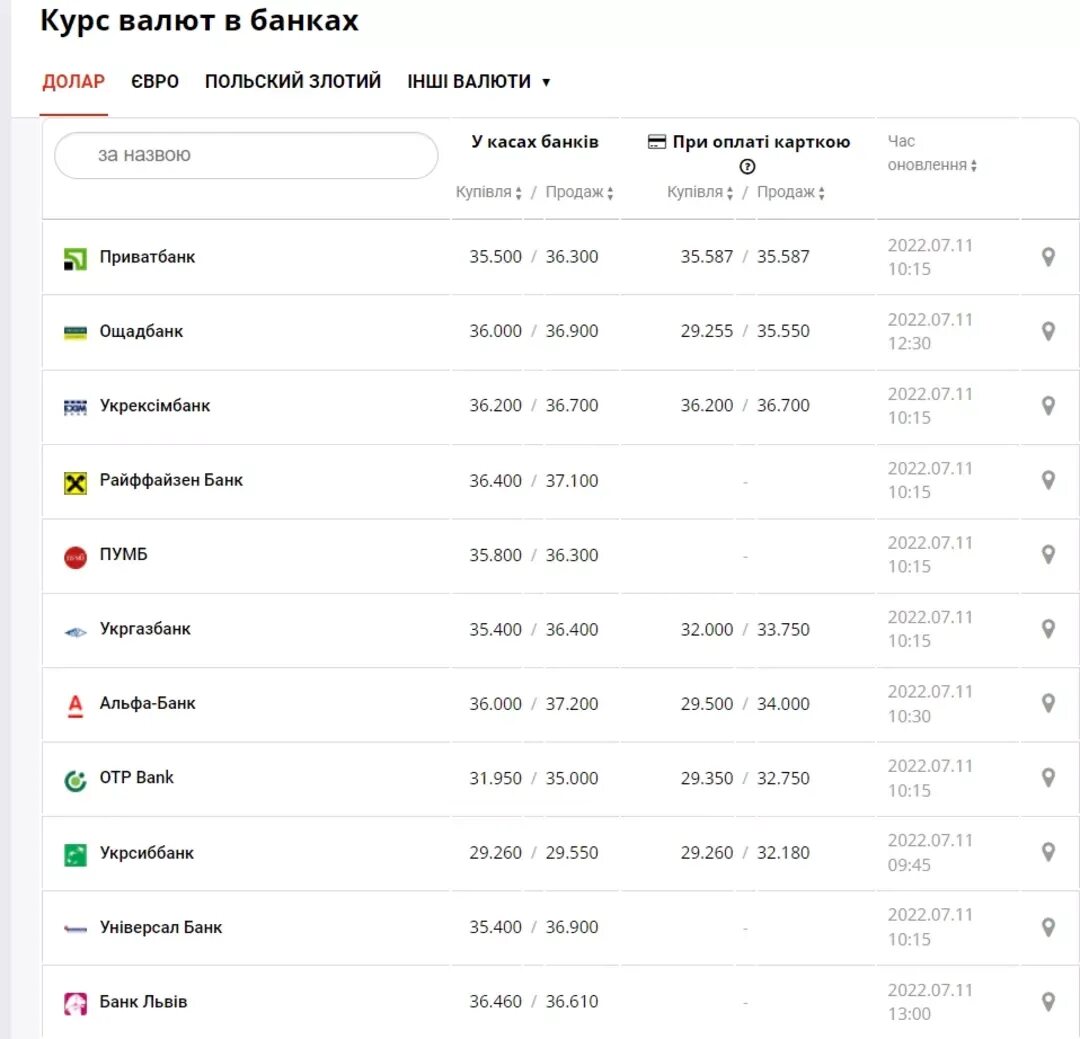Click the Укрсиббанк green logo
The width and height of the screenshot is (1080, 1039).
tap(75, 855)
